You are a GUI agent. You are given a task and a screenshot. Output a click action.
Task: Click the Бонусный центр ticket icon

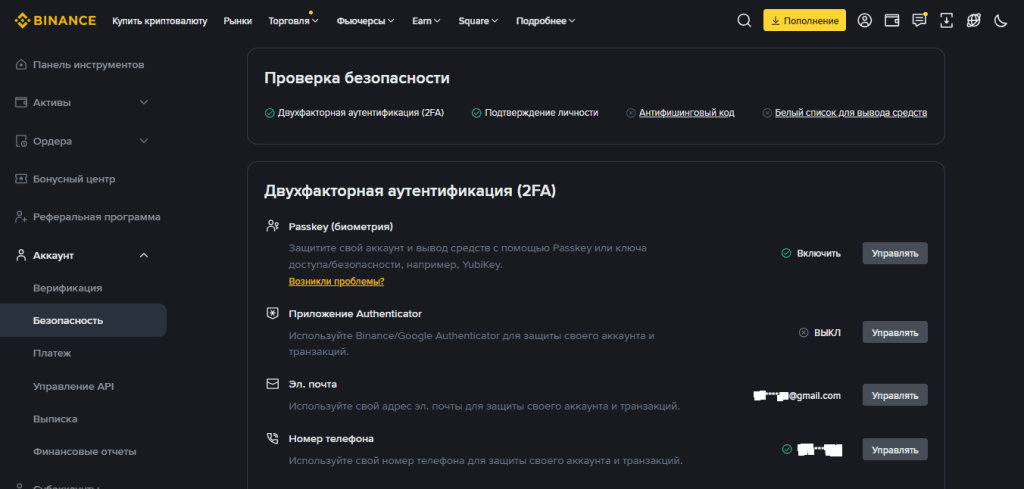pyautogui.click(x=21, y=179)
